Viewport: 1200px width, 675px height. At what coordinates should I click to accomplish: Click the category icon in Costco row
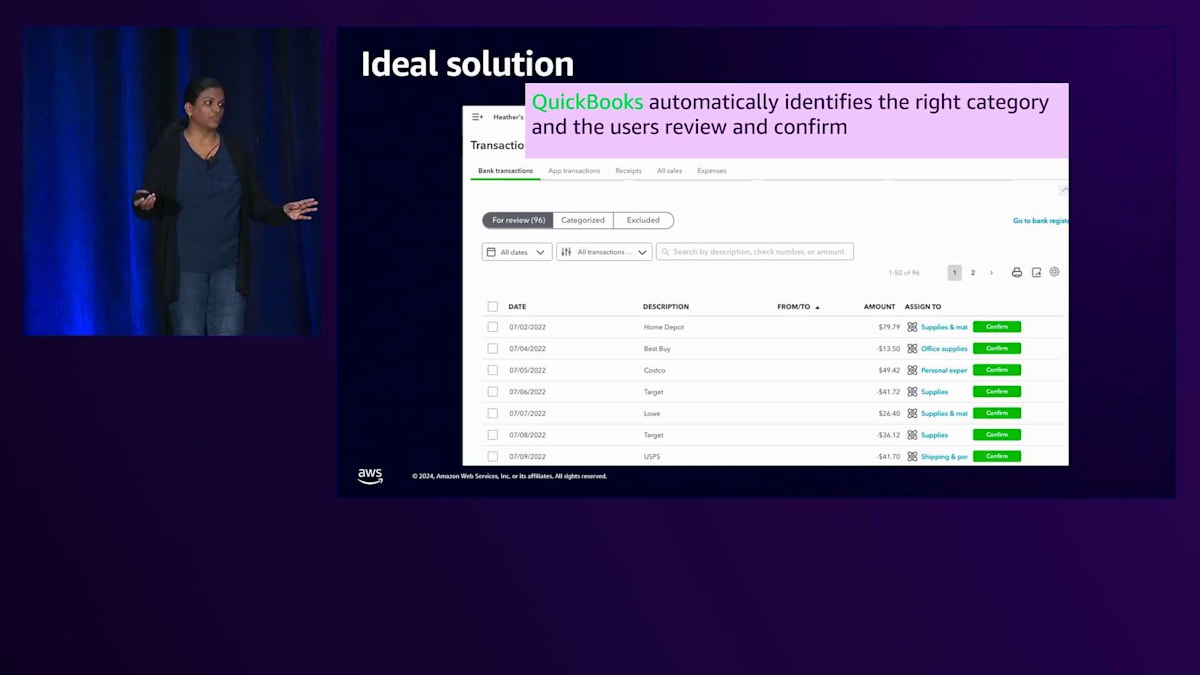pos(912,370)
